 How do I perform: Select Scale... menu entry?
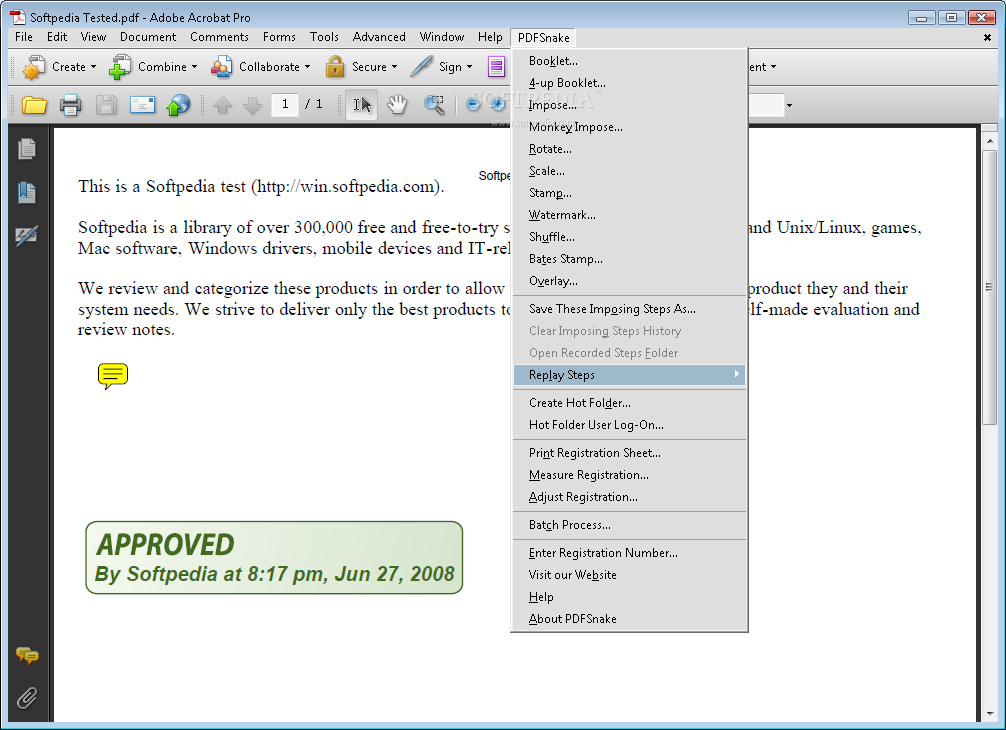[x=629, y=171]
